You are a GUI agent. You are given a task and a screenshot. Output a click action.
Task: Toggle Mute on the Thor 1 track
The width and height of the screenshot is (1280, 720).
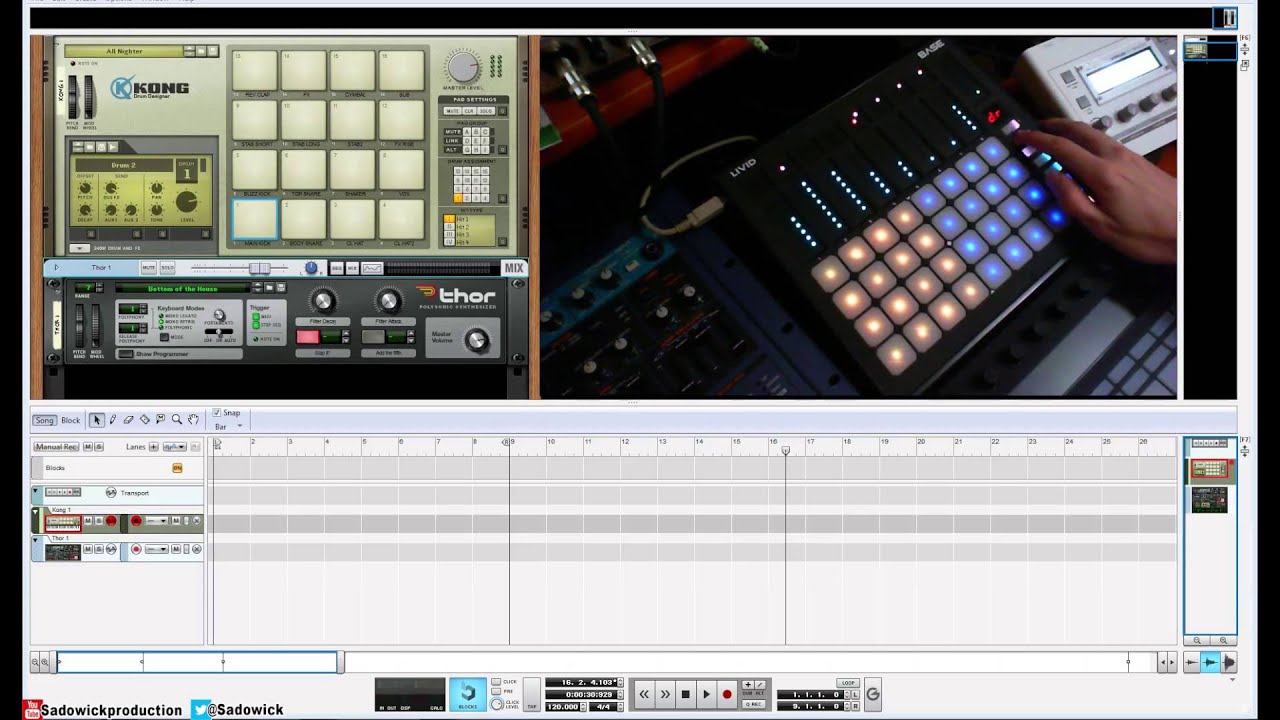pos(88,549)
